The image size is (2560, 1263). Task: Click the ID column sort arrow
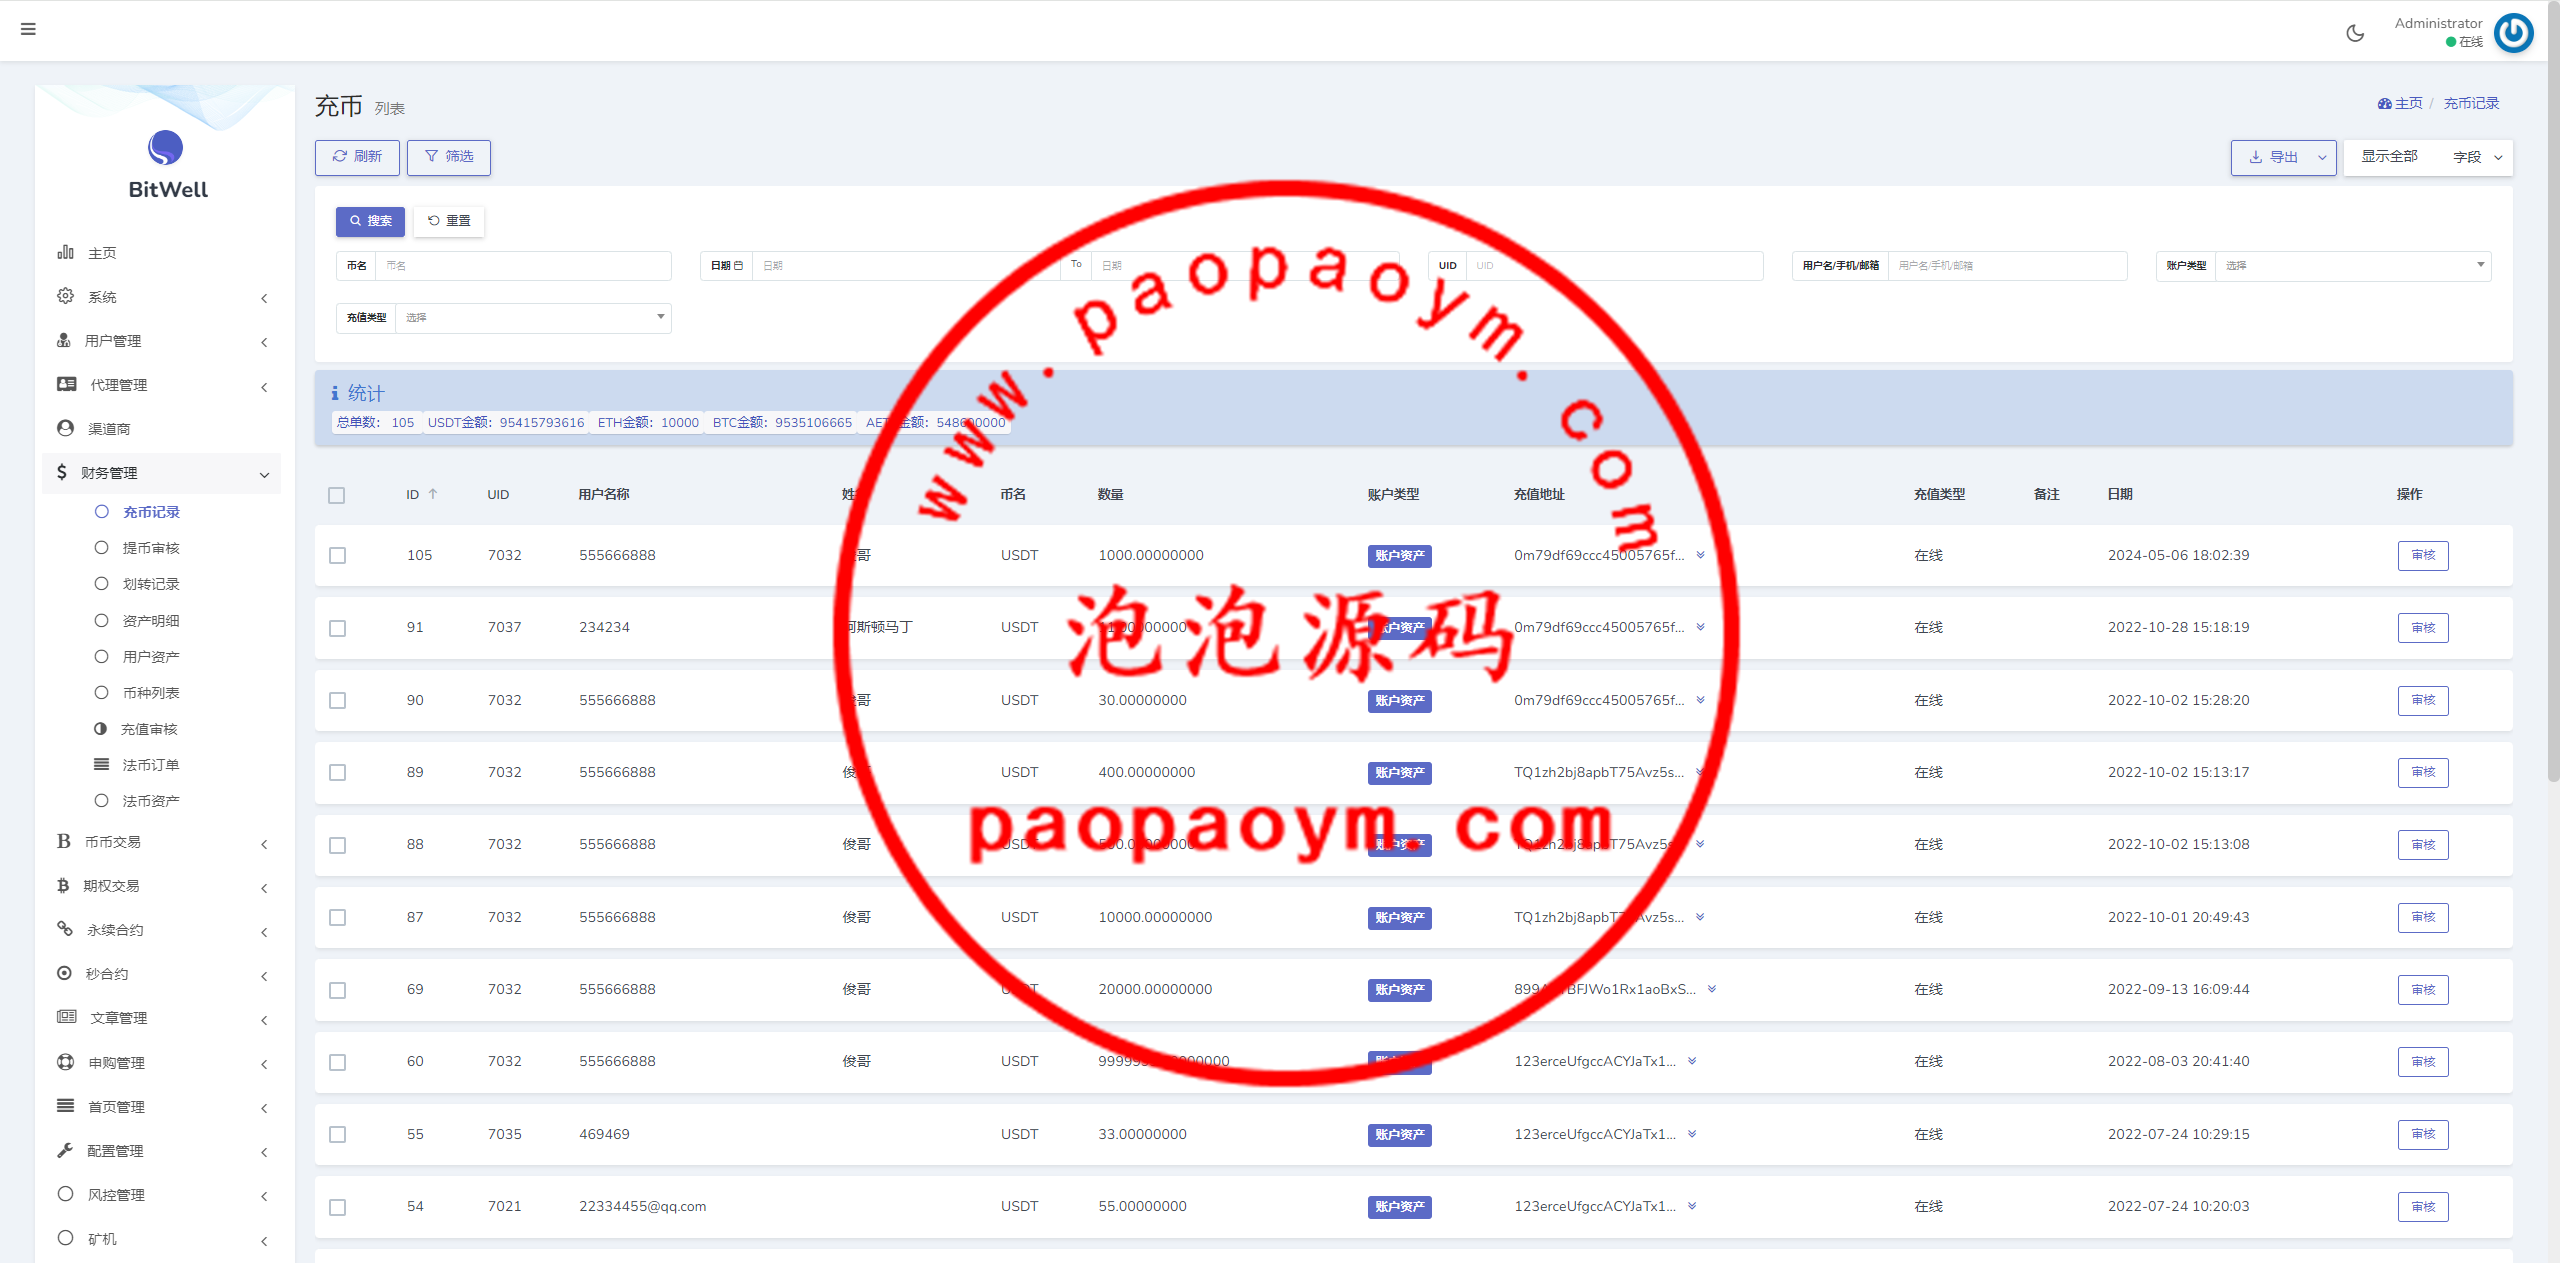click(x=433, y=494)
